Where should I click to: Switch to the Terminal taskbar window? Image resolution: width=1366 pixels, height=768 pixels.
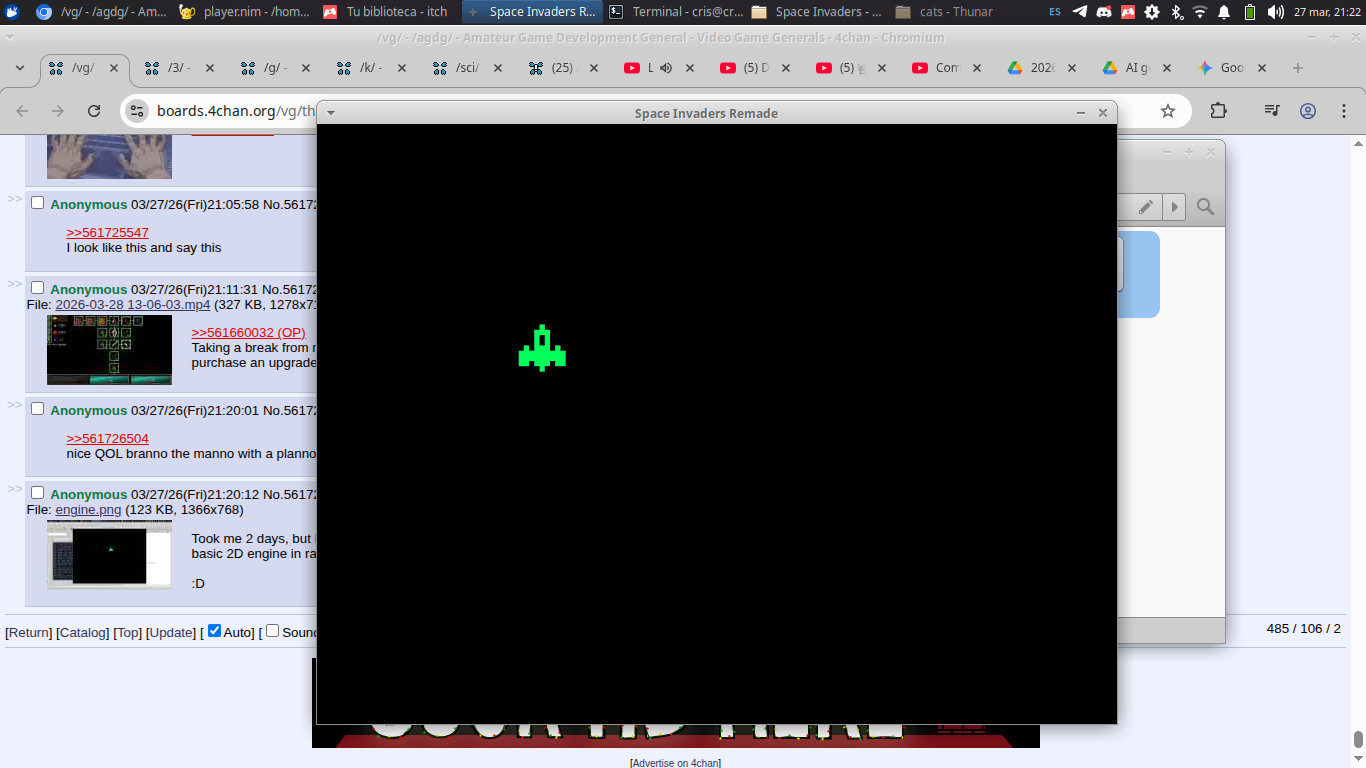coord(677,12)
